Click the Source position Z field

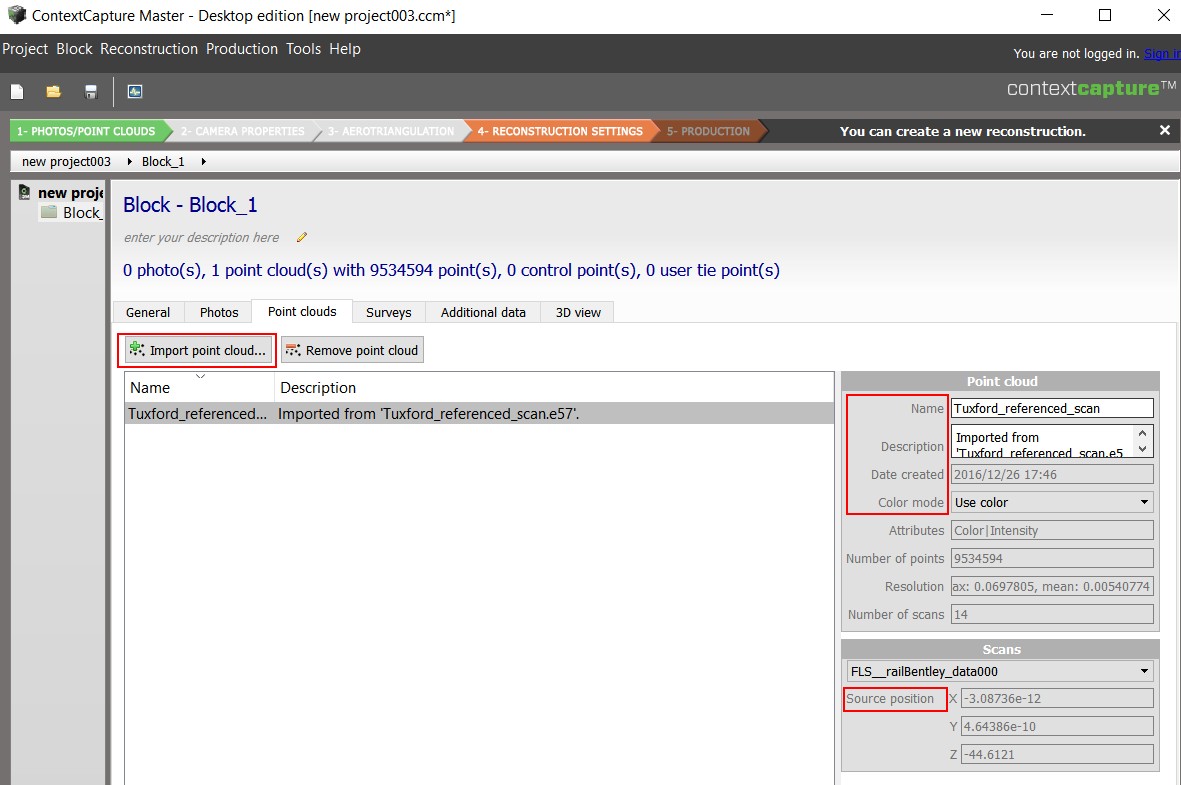point(1057,754)
